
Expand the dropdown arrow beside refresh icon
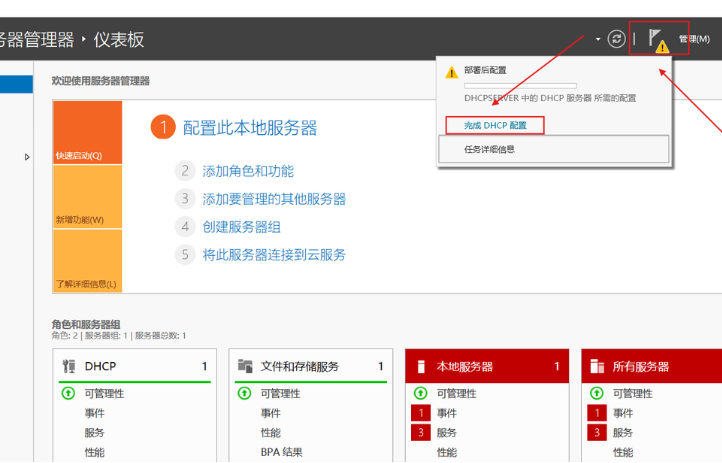pos(598,39)
